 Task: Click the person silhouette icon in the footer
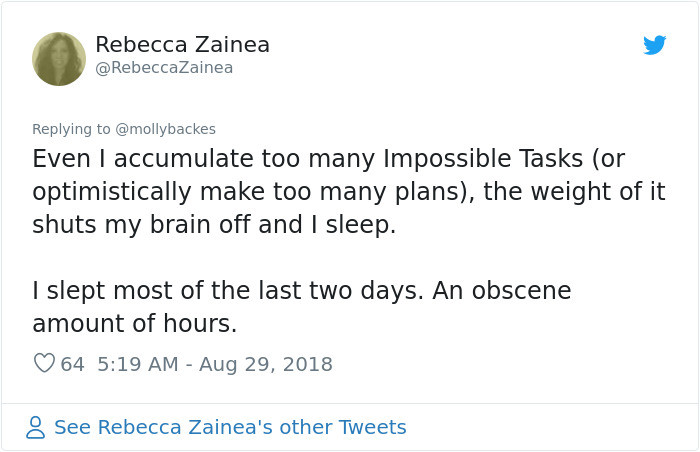[x=35, y=427]
